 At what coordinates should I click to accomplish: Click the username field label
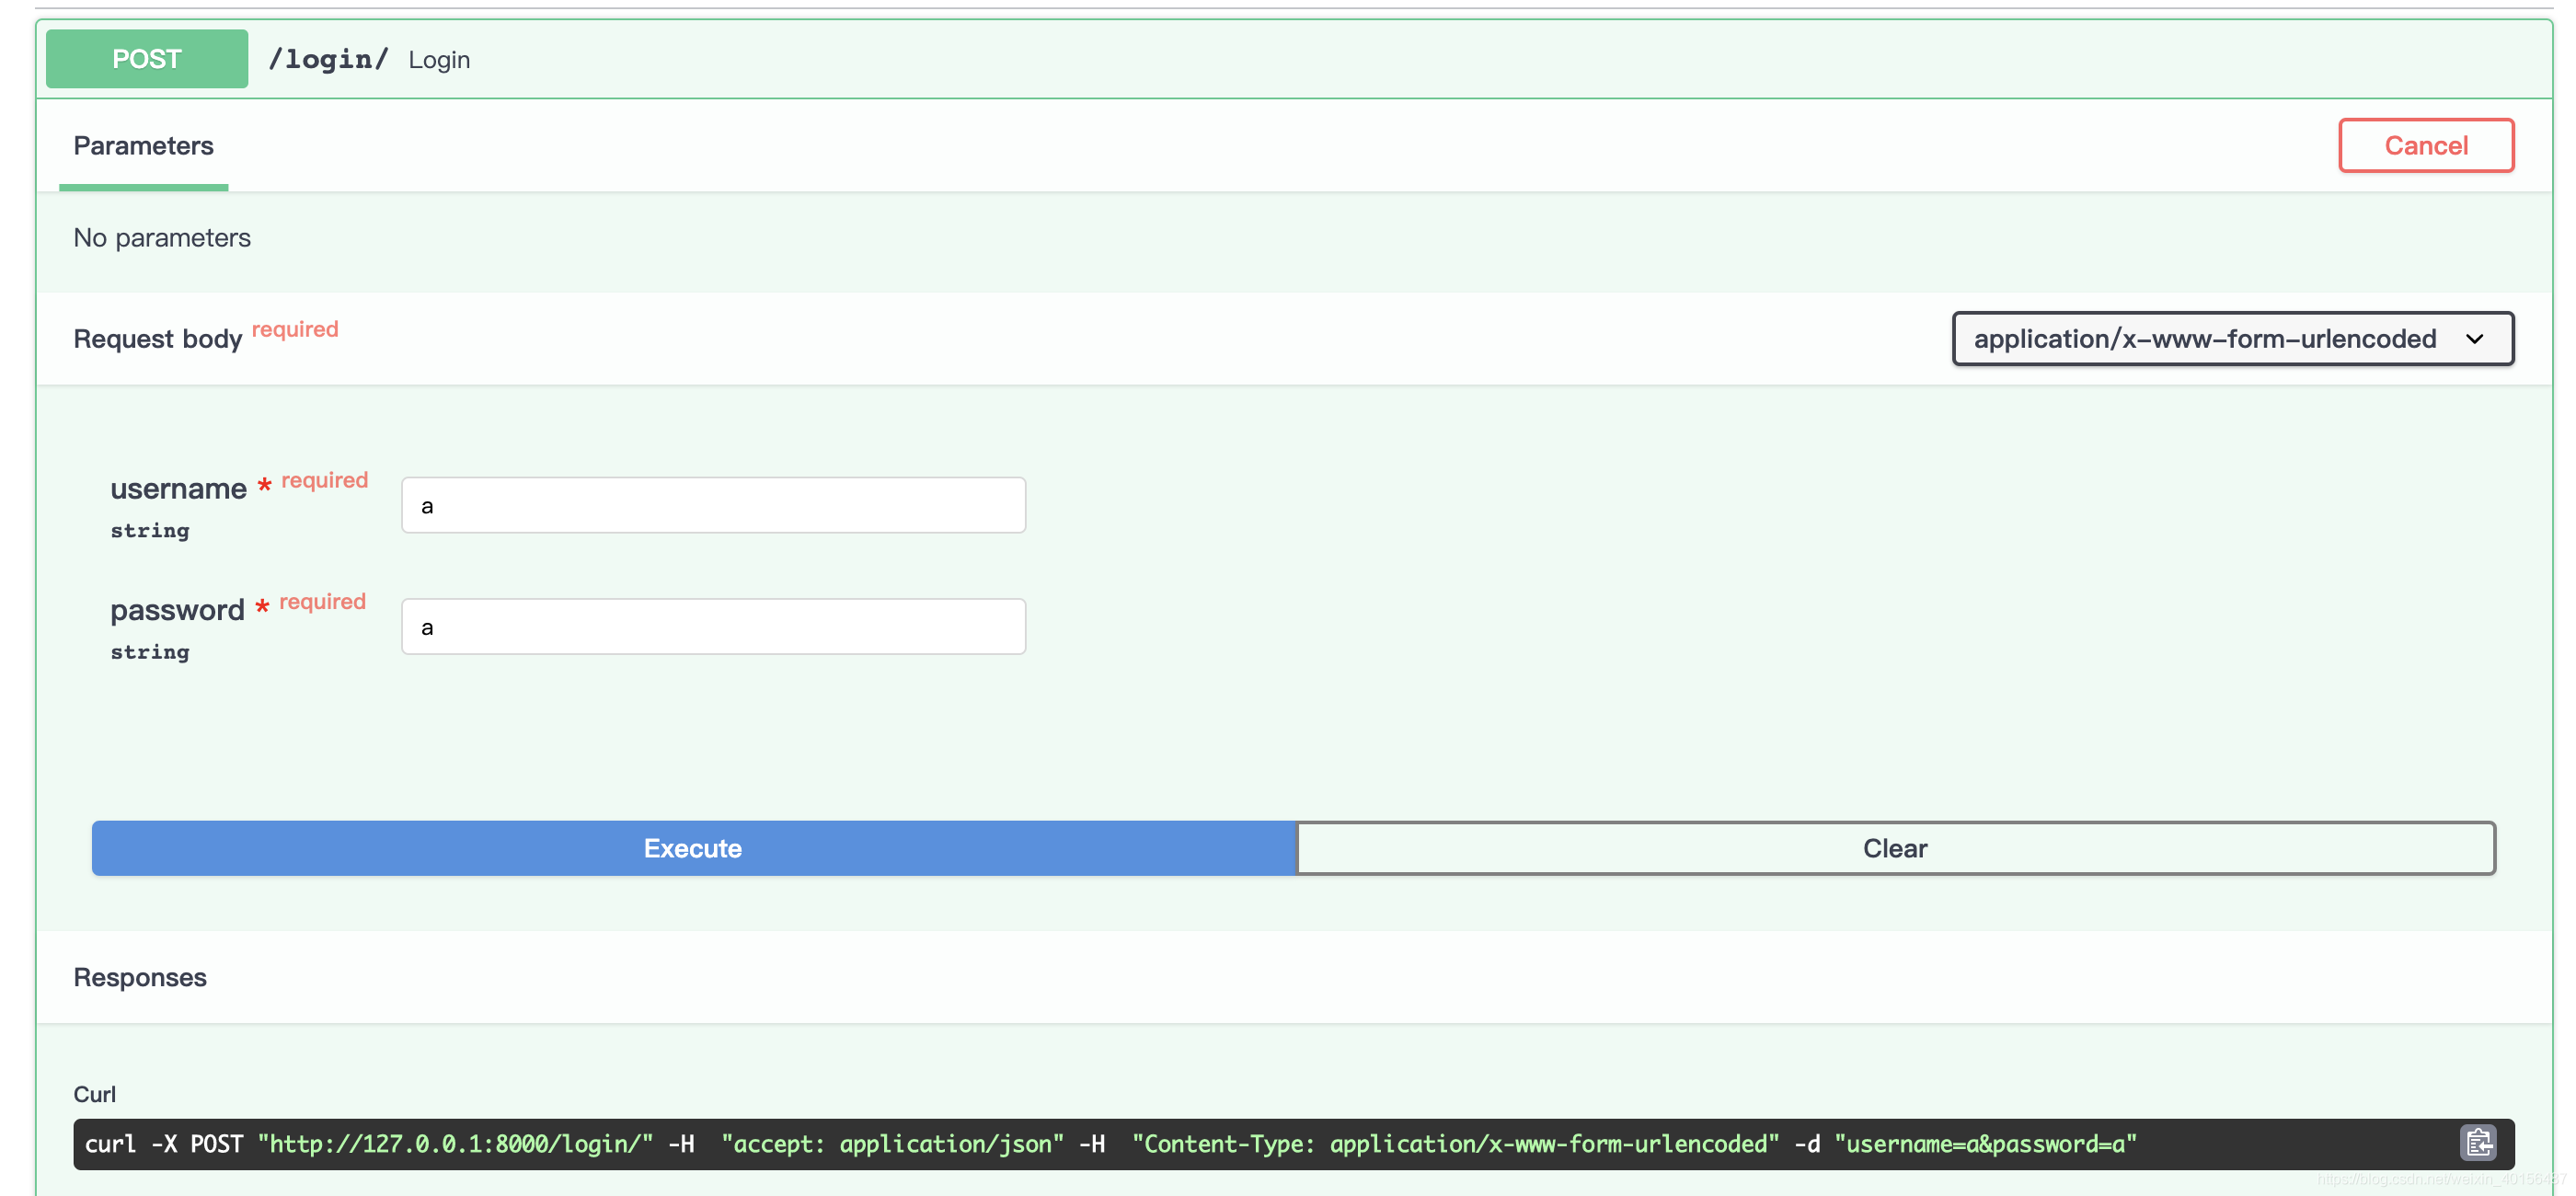[x=179, y=488]
